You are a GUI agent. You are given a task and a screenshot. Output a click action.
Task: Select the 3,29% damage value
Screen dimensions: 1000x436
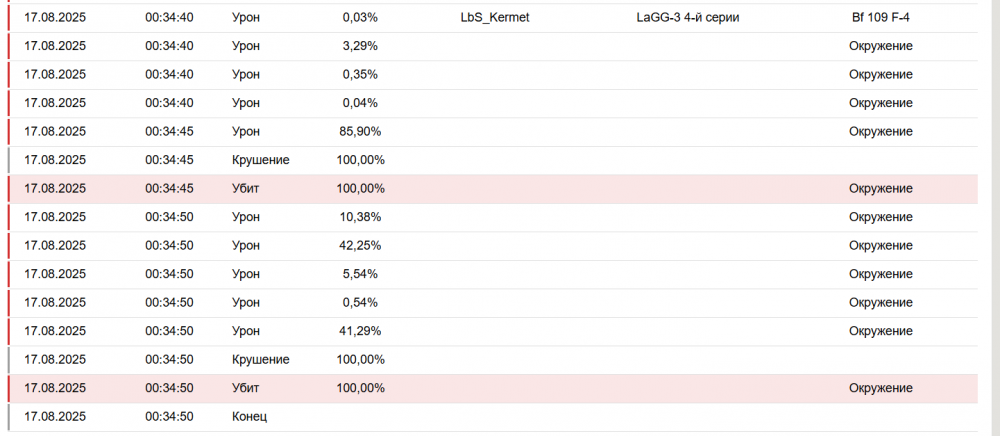coord(360,46)
